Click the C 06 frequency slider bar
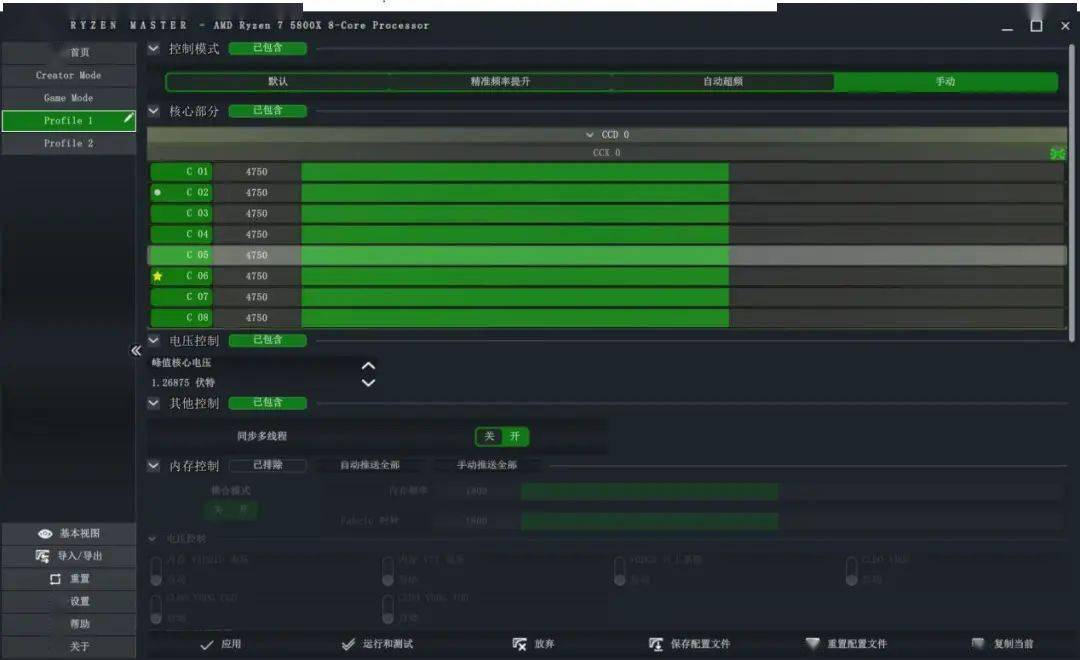Viewport: 1080px width, 660px height. [x=683, y=276]
